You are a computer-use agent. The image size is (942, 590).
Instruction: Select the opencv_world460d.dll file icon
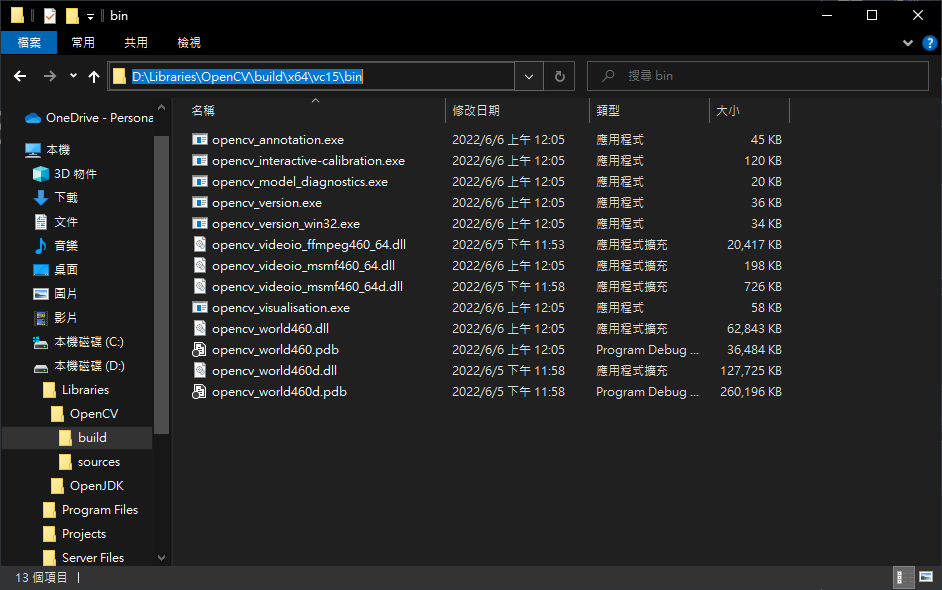199,371
